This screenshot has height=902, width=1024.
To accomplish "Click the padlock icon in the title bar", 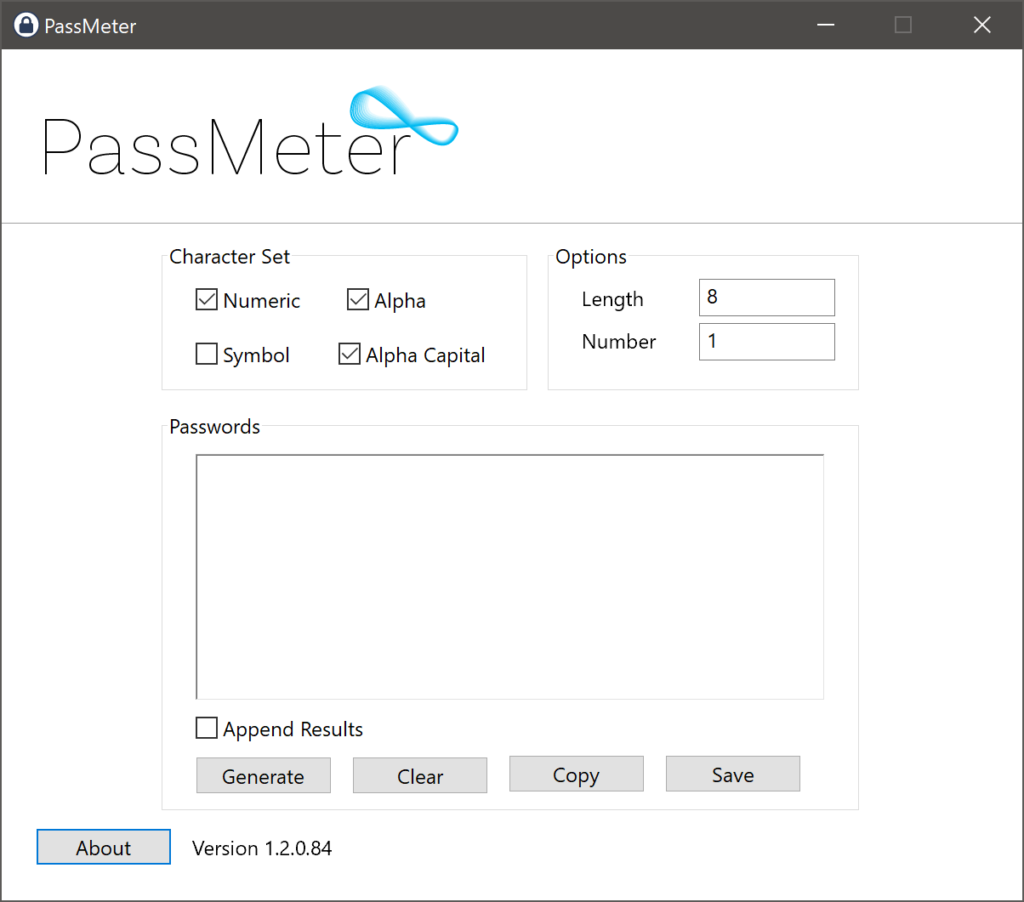I will tap(25, 25).
